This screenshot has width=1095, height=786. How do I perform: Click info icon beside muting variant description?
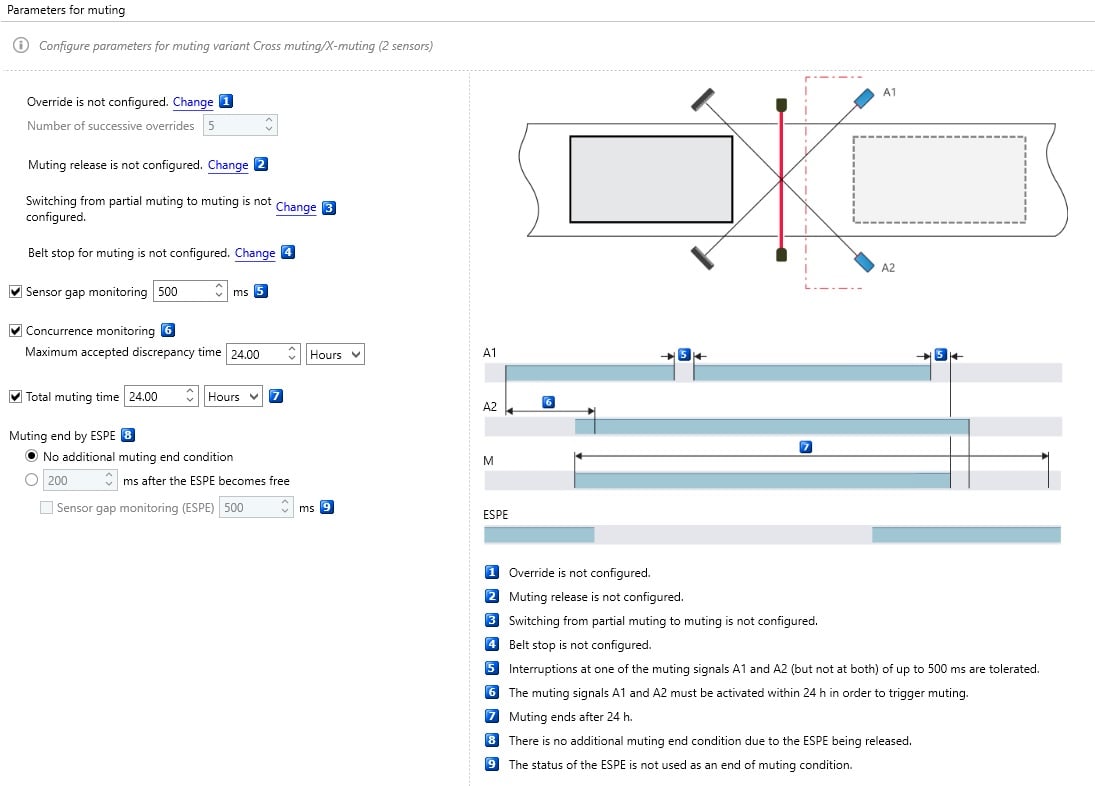point(21,45)
